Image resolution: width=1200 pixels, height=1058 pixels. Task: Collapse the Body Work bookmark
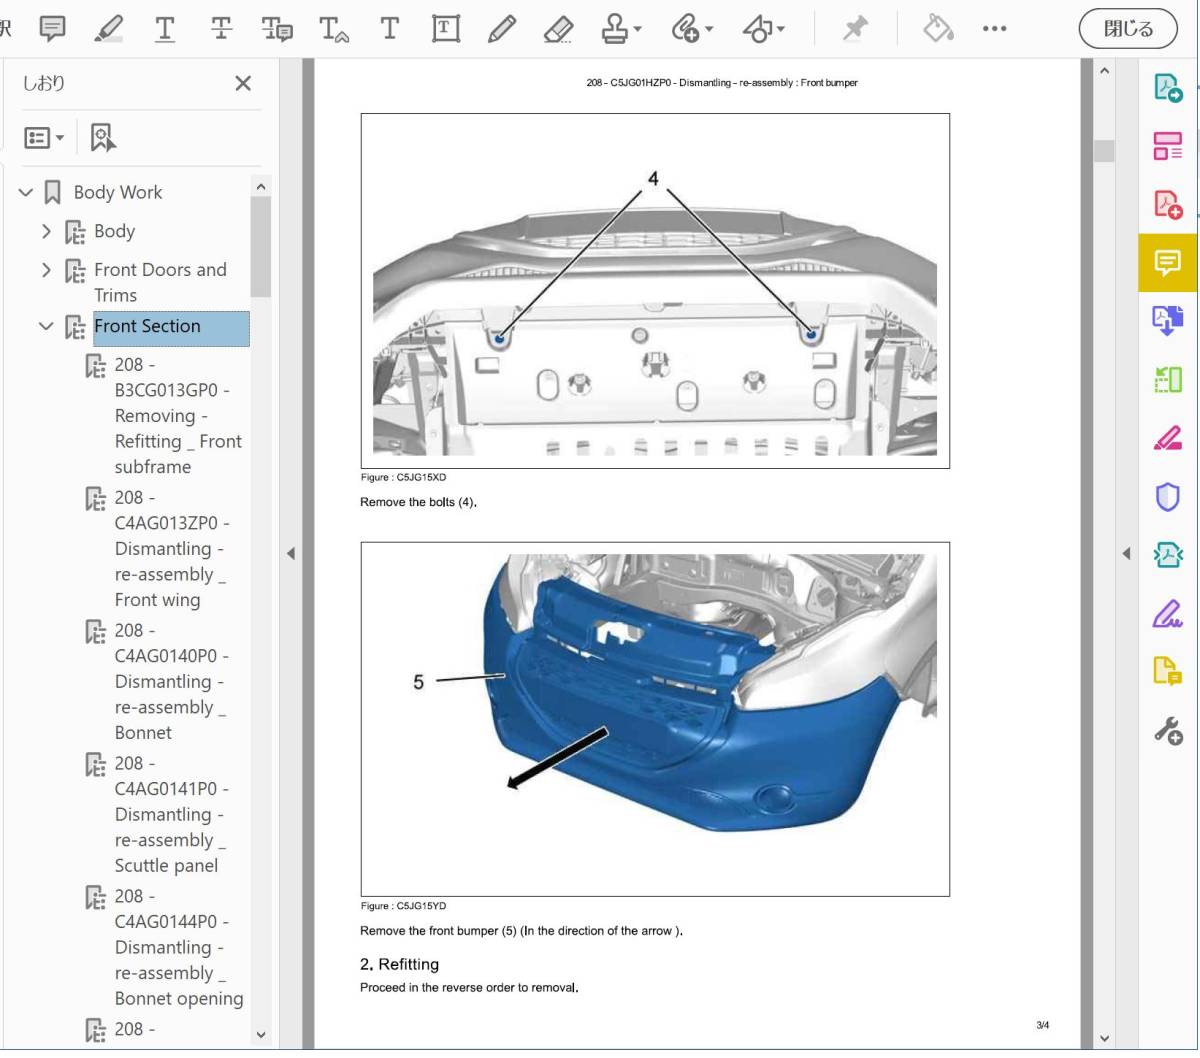click(x=26, y=192)
